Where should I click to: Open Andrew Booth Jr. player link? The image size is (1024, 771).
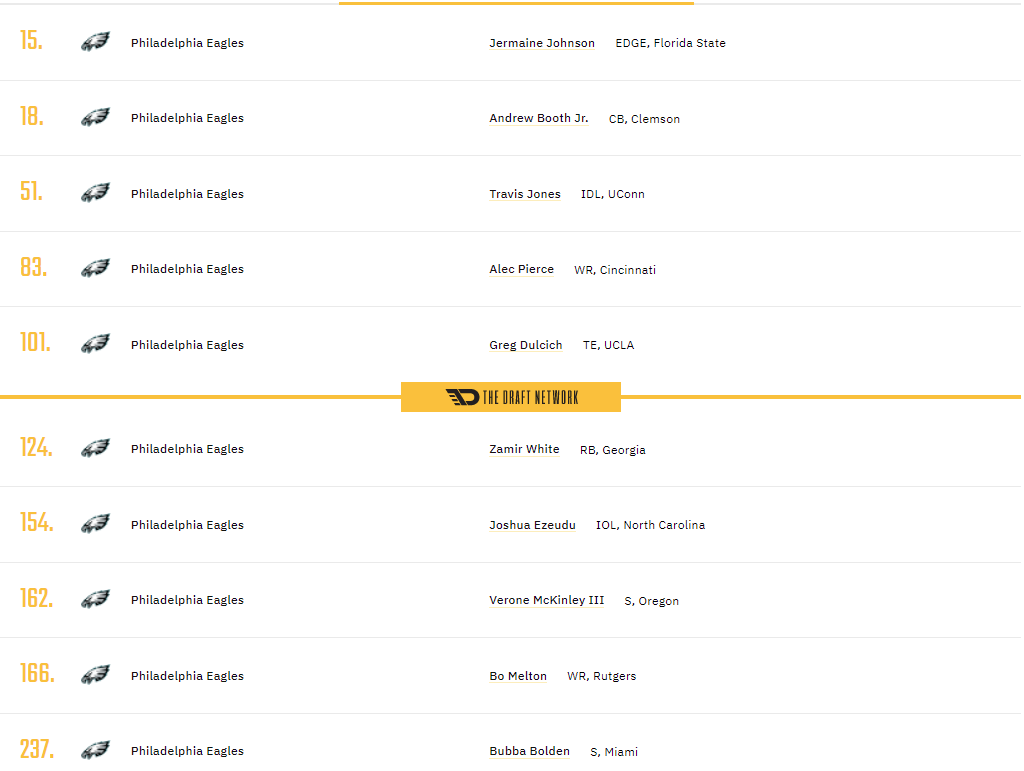[539, 118]
